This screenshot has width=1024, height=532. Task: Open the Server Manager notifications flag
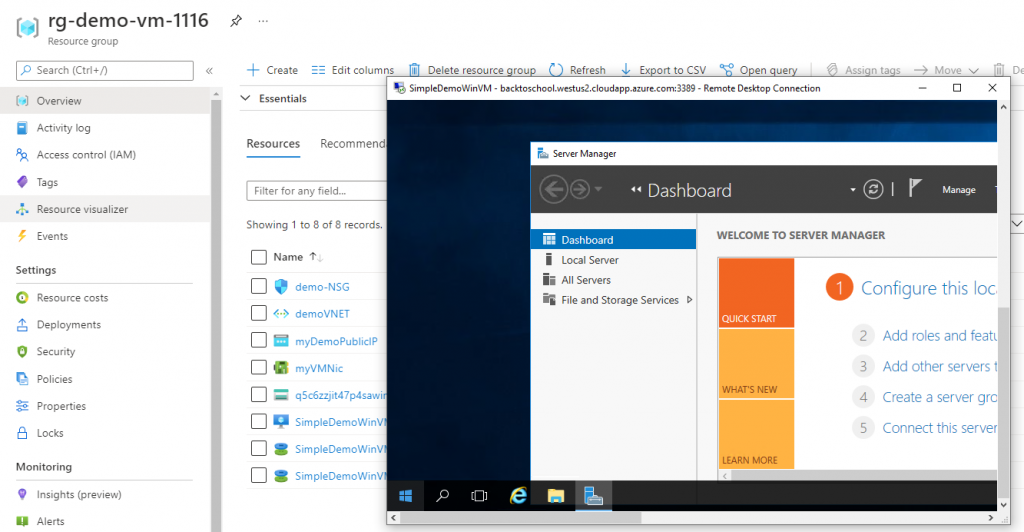coord(914,189)
